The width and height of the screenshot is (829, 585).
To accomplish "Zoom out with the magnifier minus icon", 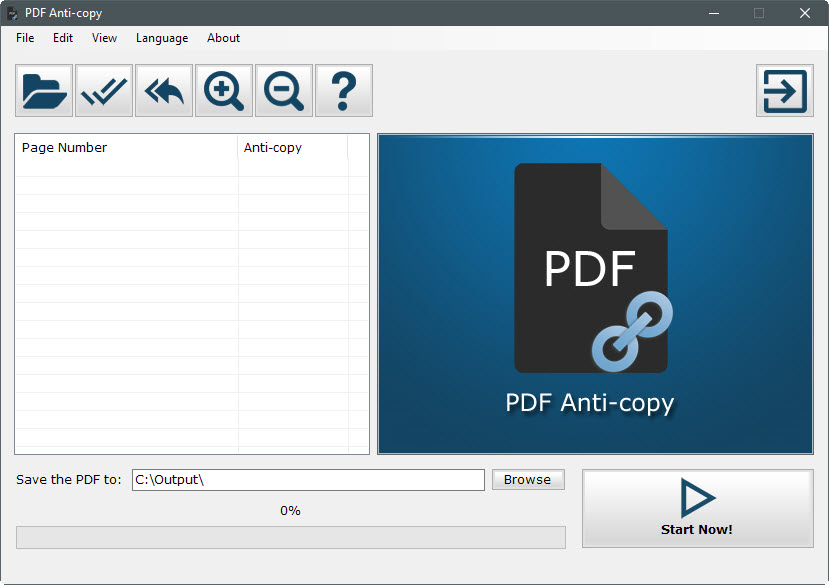I will pos(284,90).
